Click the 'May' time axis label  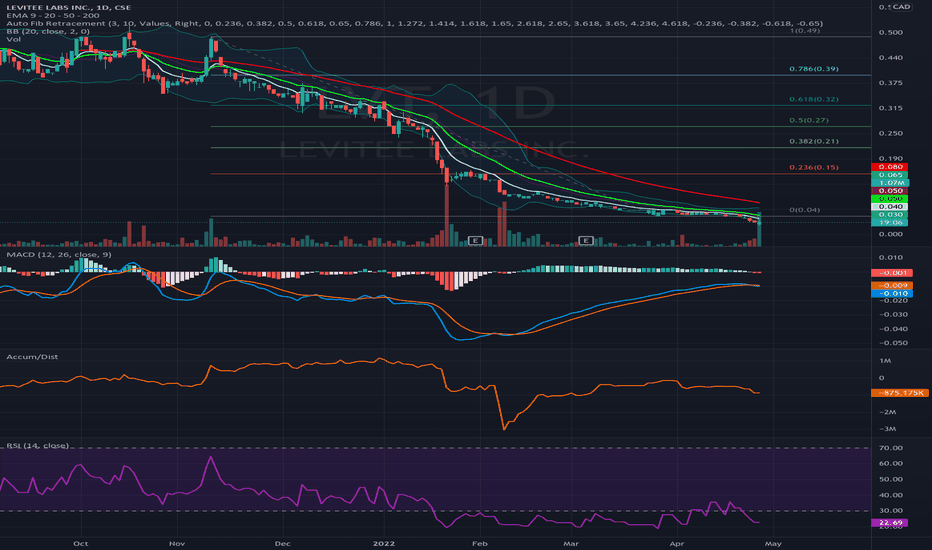pos(773,543)
